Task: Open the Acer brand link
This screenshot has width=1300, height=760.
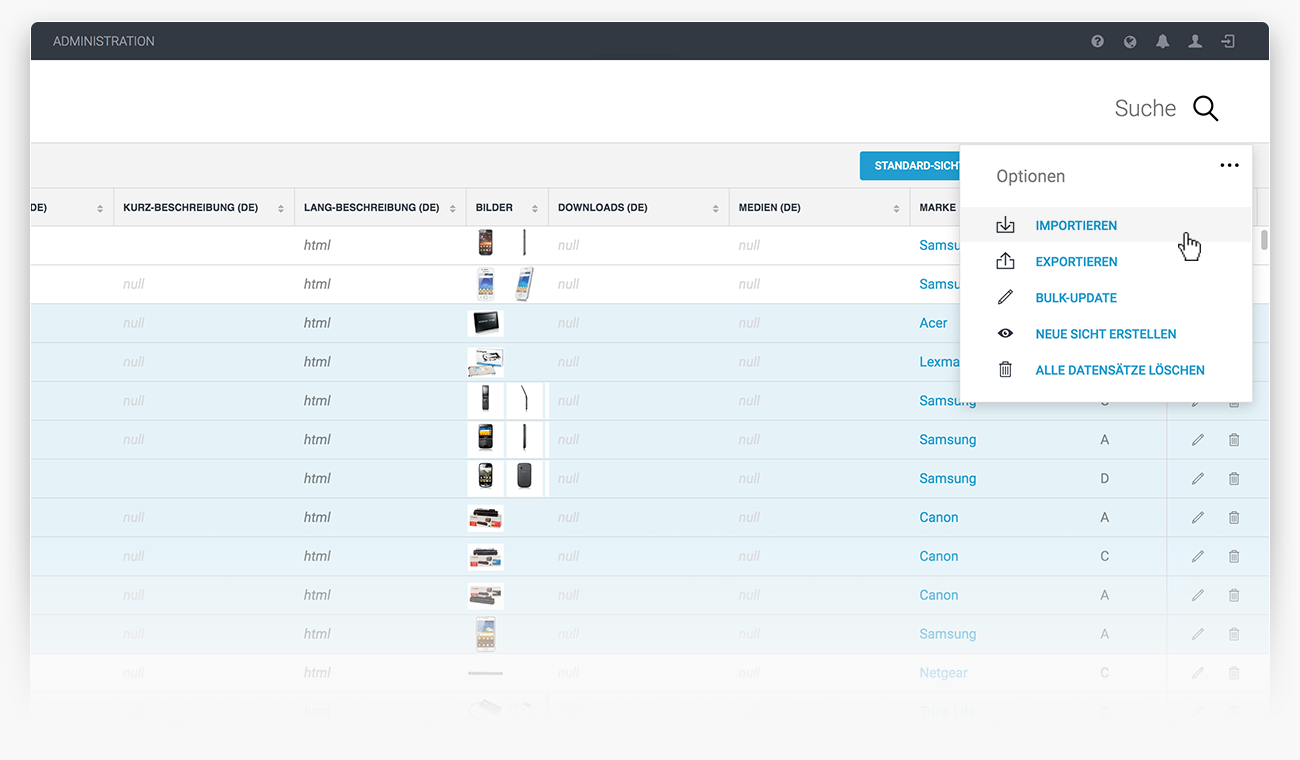Action: coord(933,323)
